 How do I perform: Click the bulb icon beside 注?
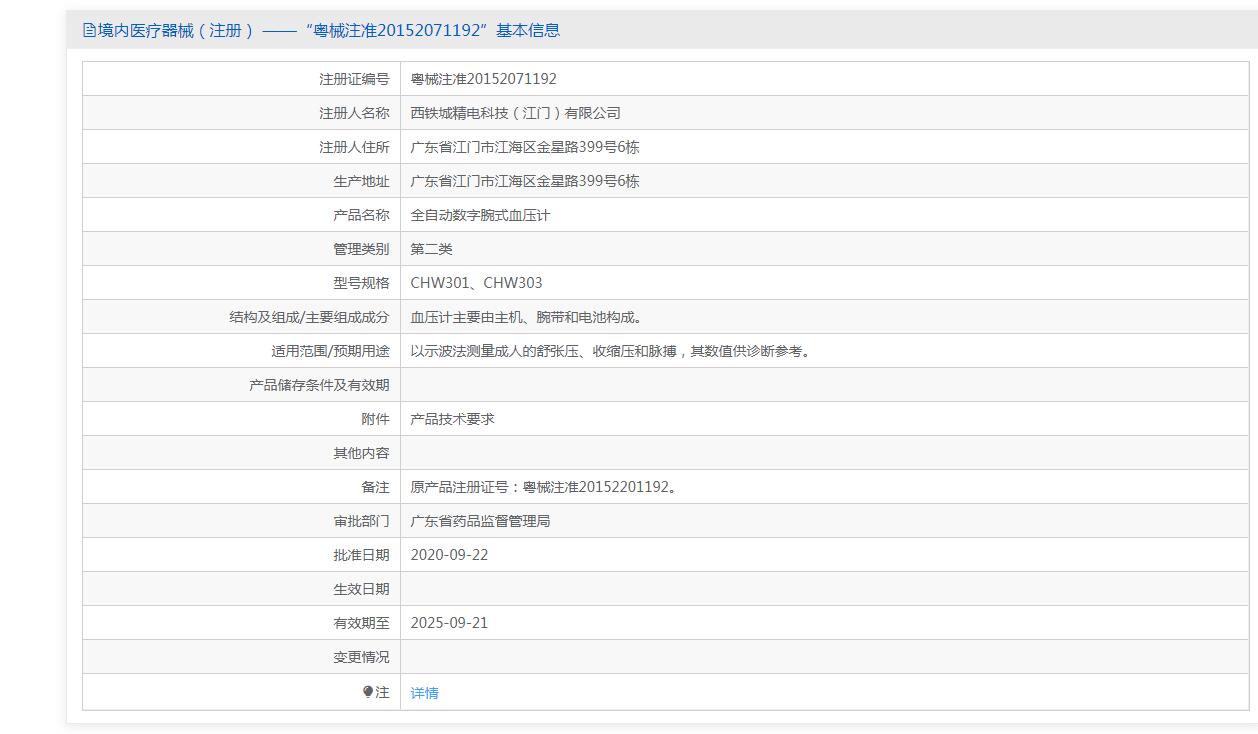point(368,692)
